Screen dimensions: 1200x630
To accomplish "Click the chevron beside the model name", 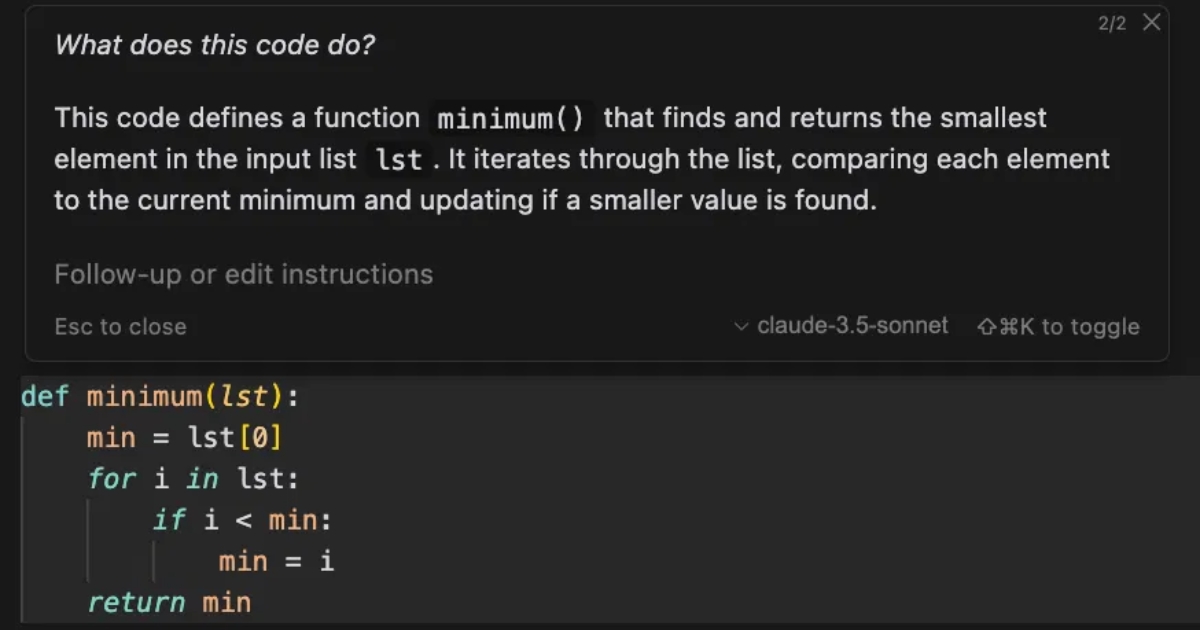I will pyautogui.click(x=741, y=326).
